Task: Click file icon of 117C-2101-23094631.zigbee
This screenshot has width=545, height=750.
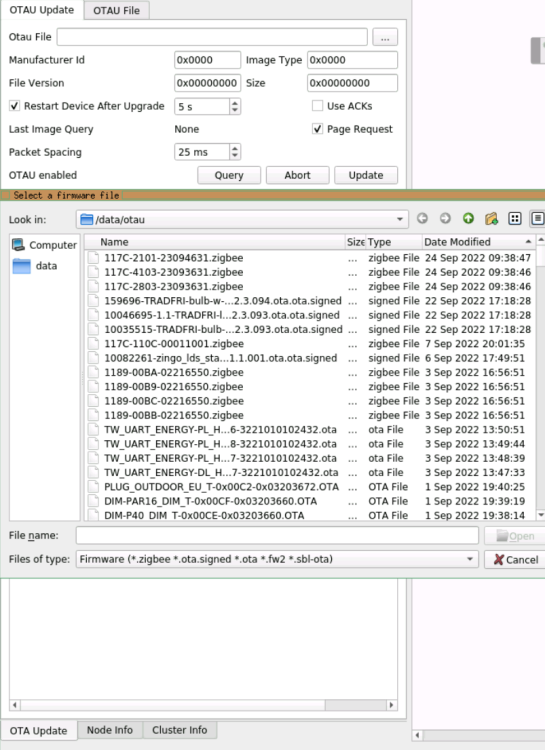Action: click(94, 258)
